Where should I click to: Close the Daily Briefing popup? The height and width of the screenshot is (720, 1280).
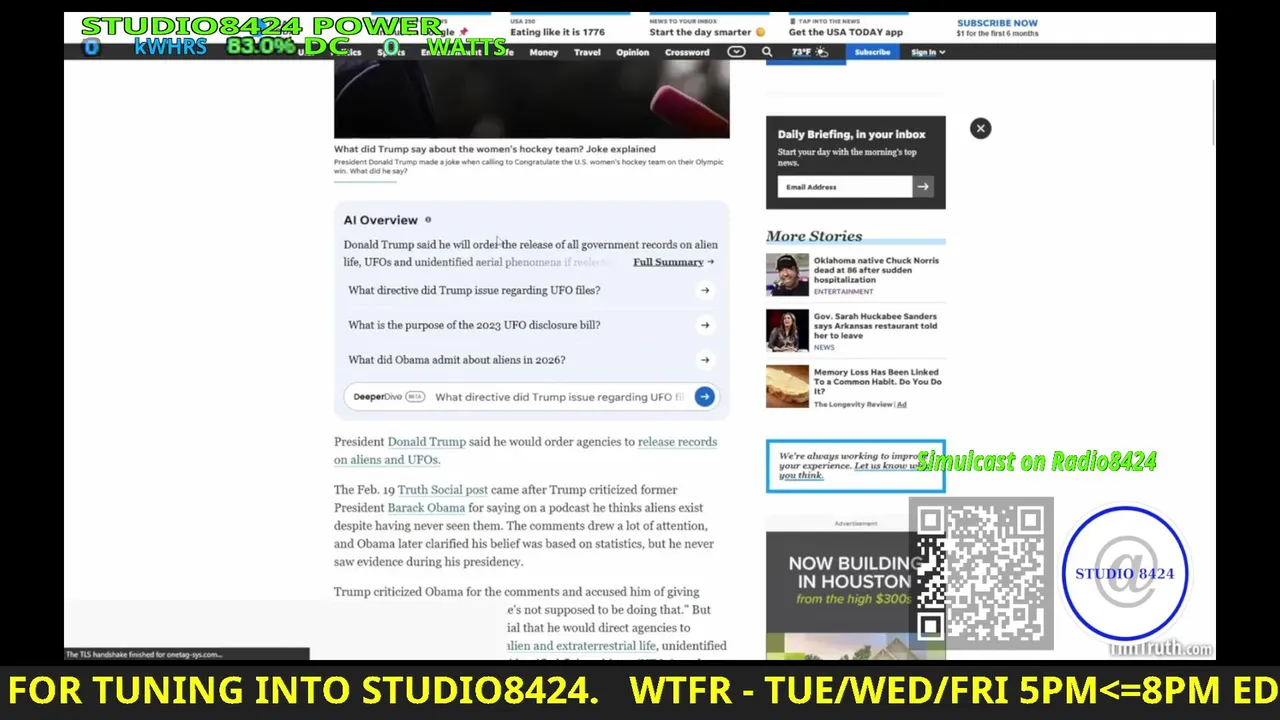coord(980,128)
